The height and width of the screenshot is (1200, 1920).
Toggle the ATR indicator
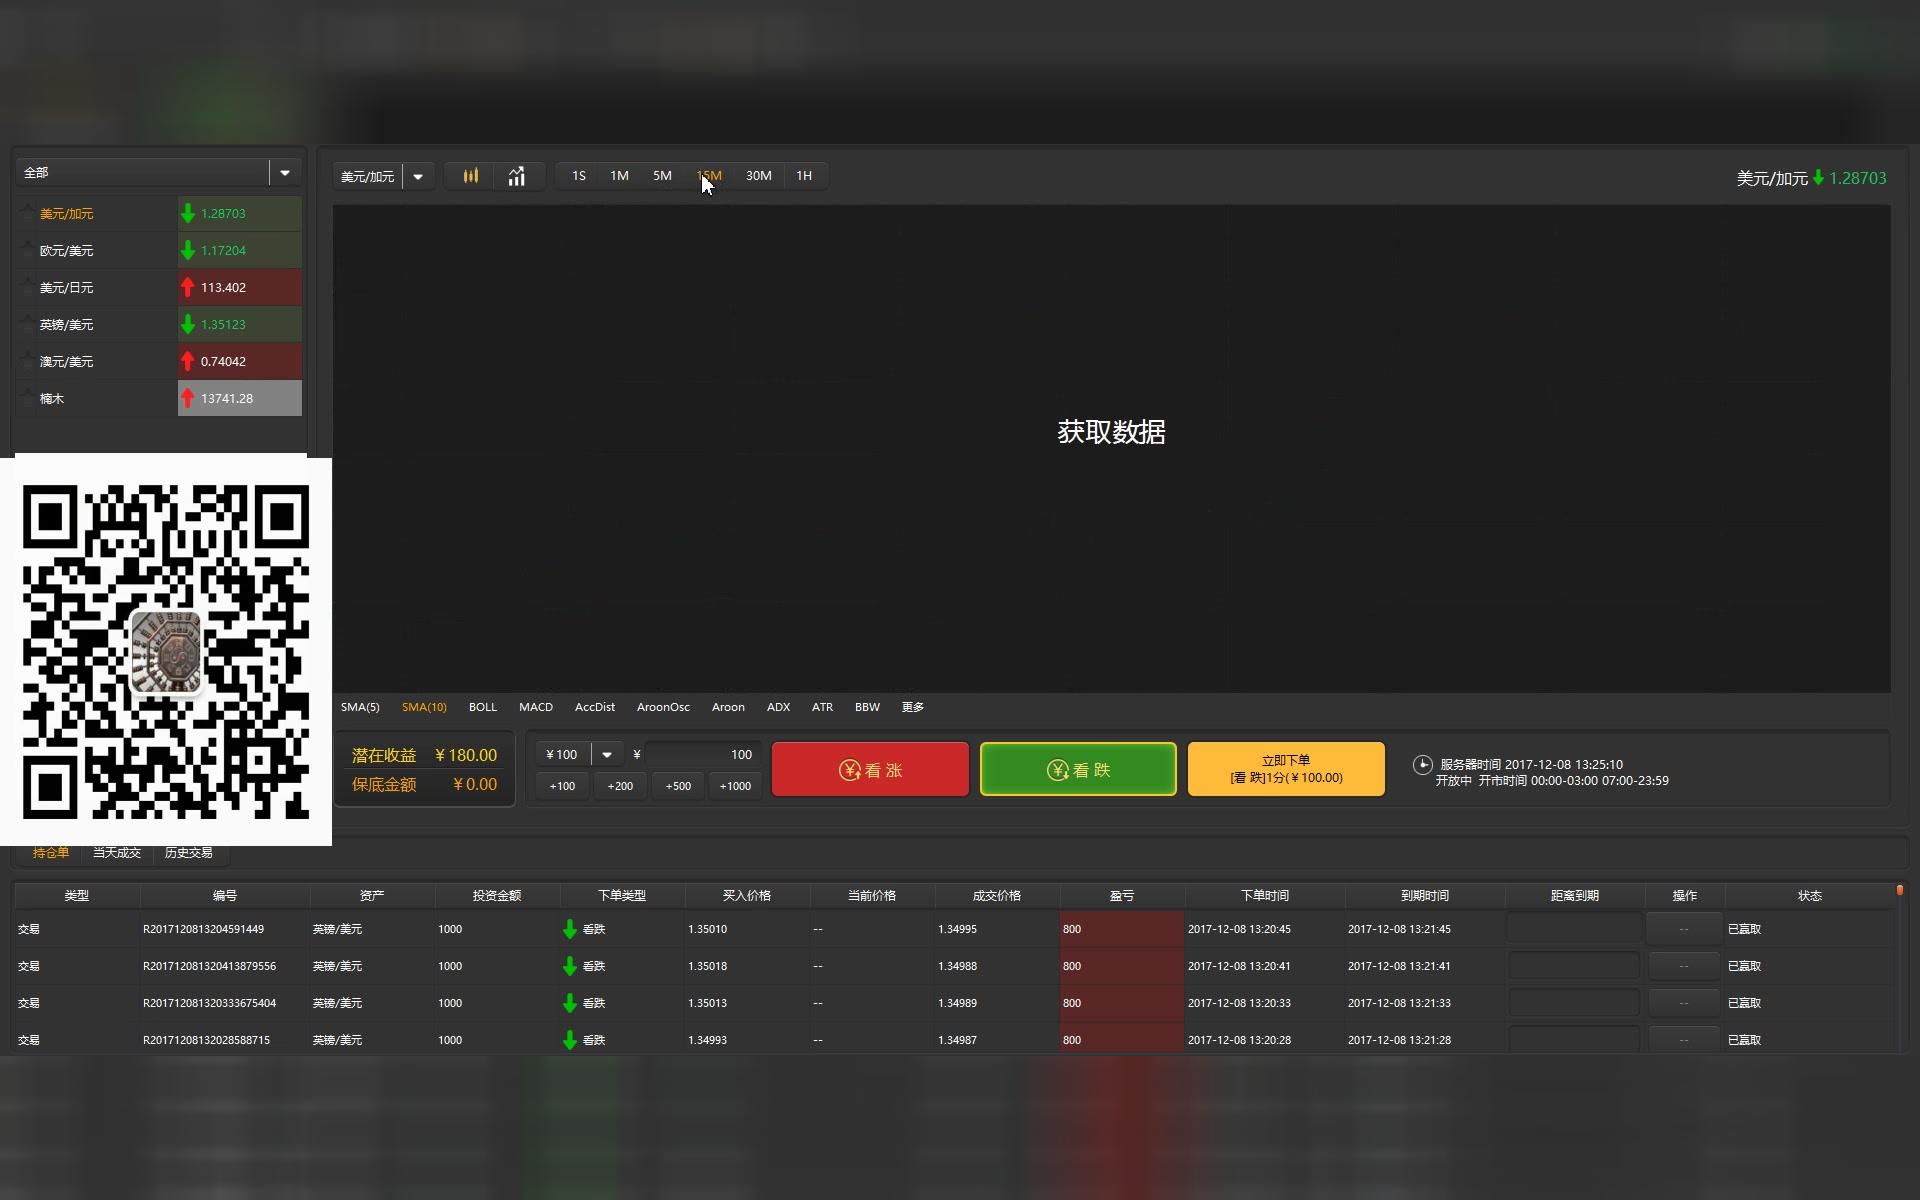(x=822, y=707)
